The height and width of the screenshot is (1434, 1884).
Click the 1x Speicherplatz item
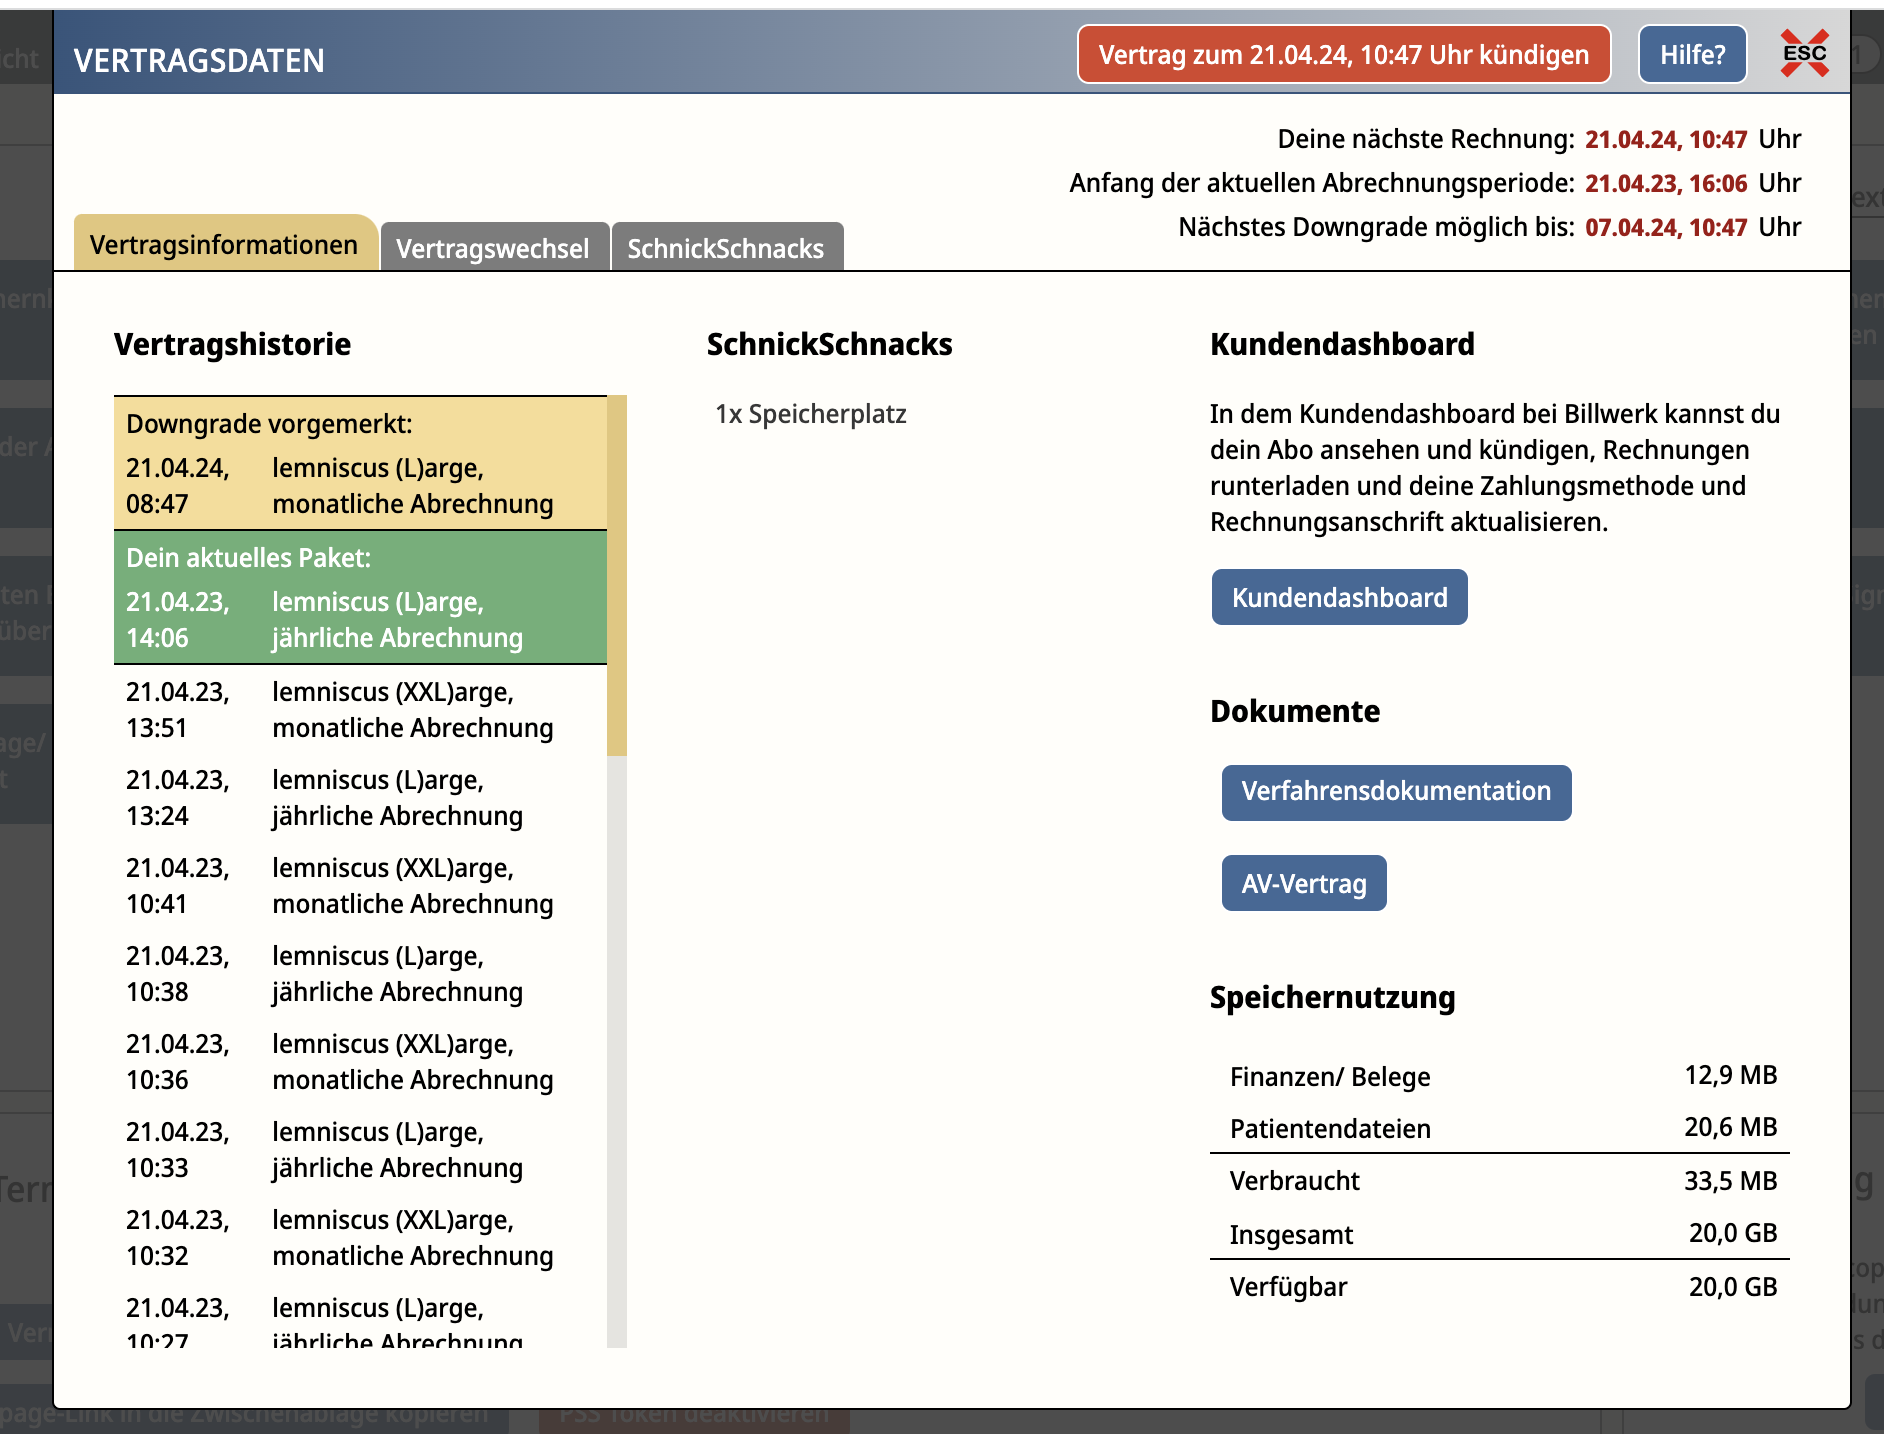click(811, 414)
